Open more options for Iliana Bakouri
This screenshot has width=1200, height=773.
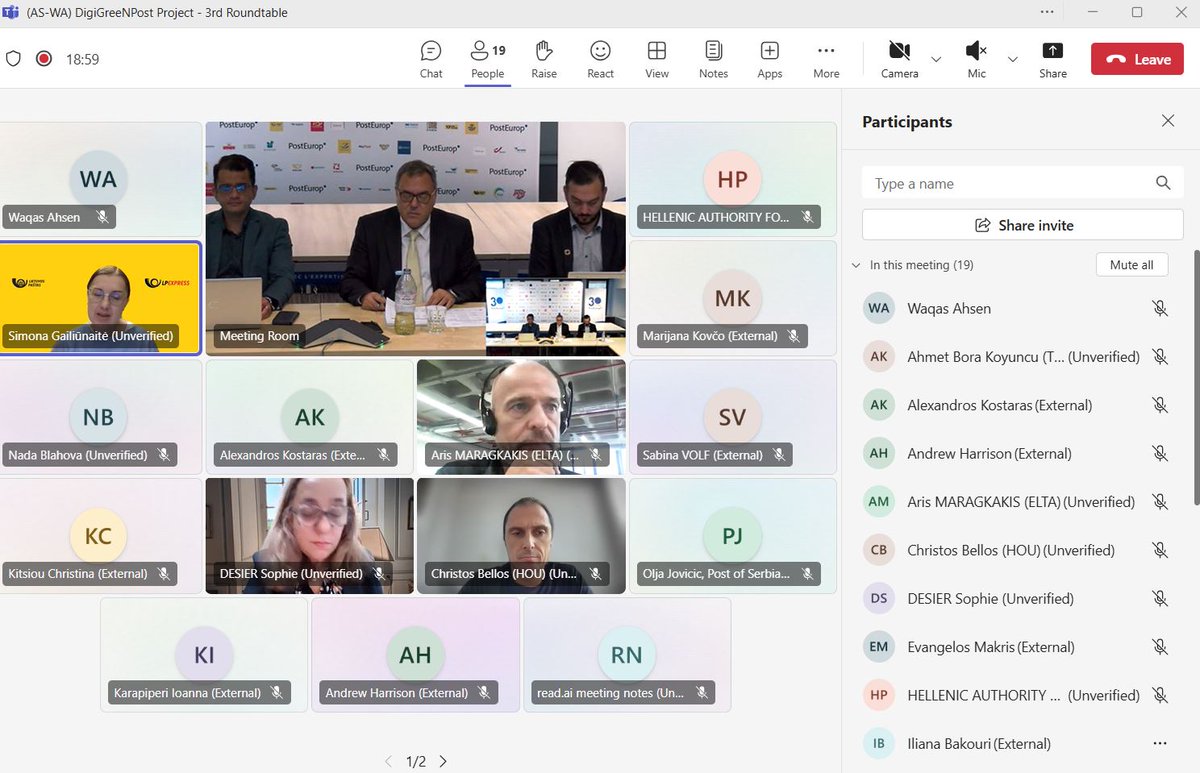click(1159, 743)
